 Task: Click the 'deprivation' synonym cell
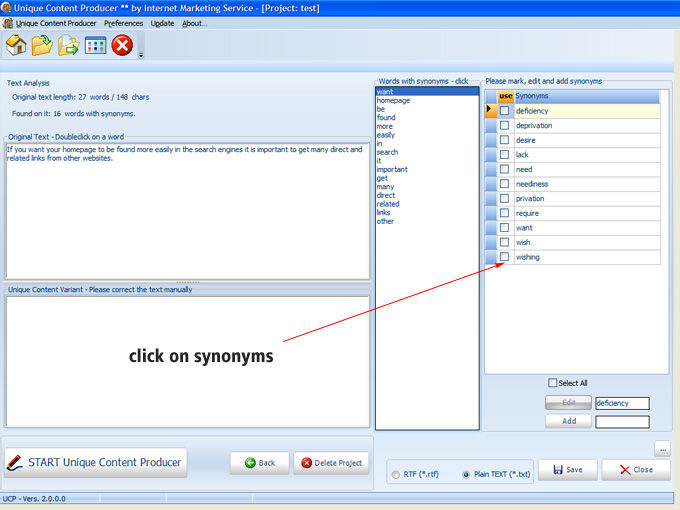(587, 125)
